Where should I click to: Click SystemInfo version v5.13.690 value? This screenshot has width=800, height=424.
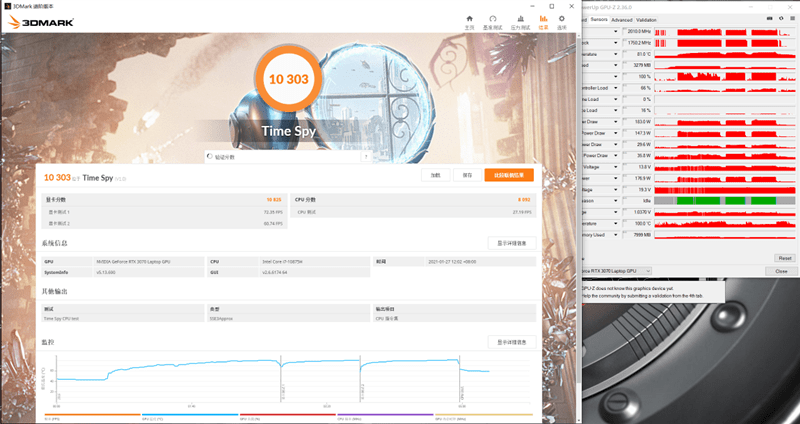coord(107,272)
